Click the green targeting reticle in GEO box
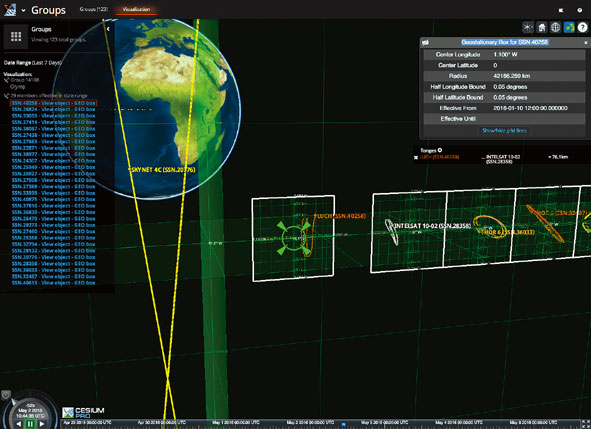 click(294, 238)
